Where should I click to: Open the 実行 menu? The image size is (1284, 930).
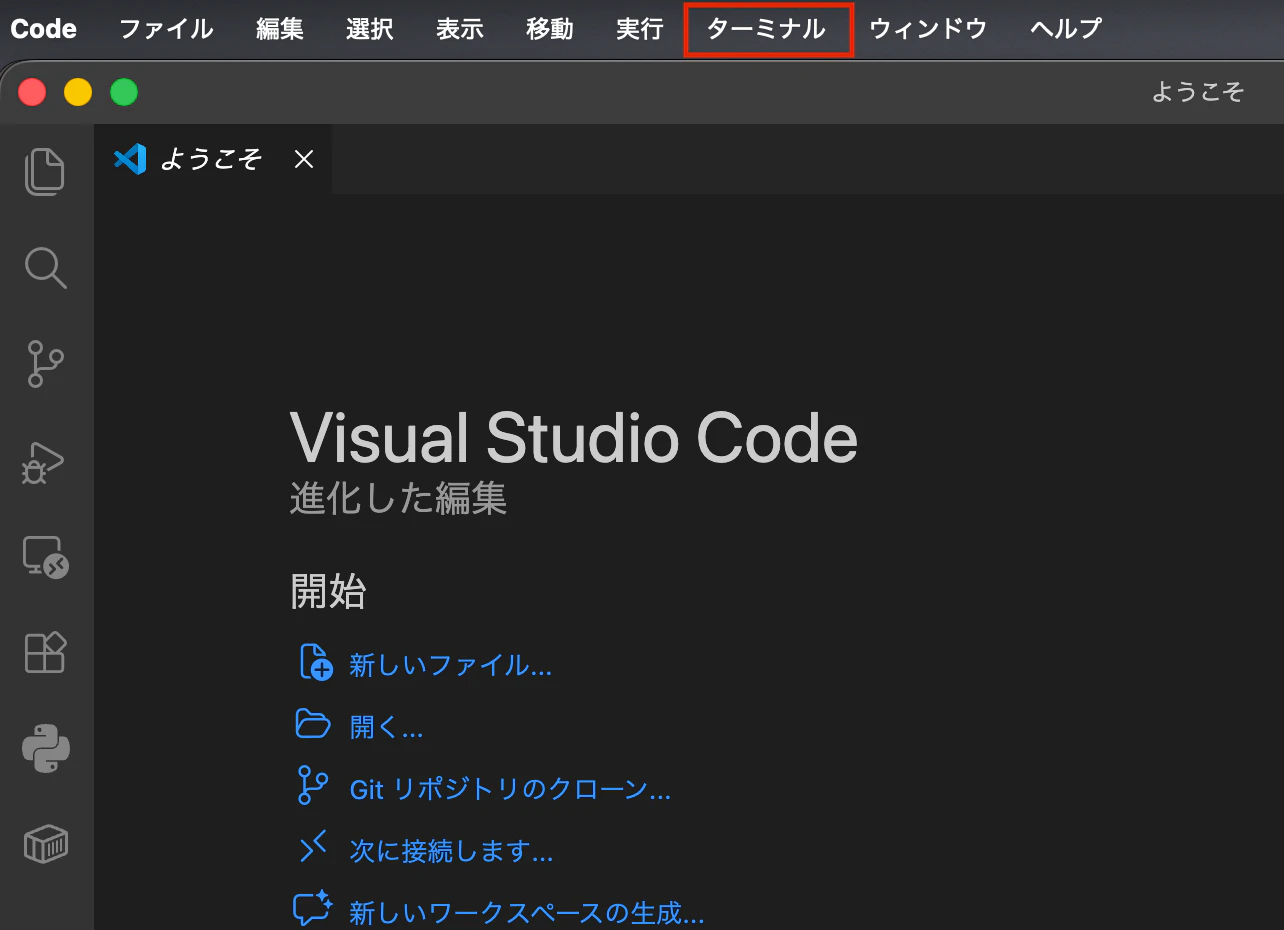(640, 29)
